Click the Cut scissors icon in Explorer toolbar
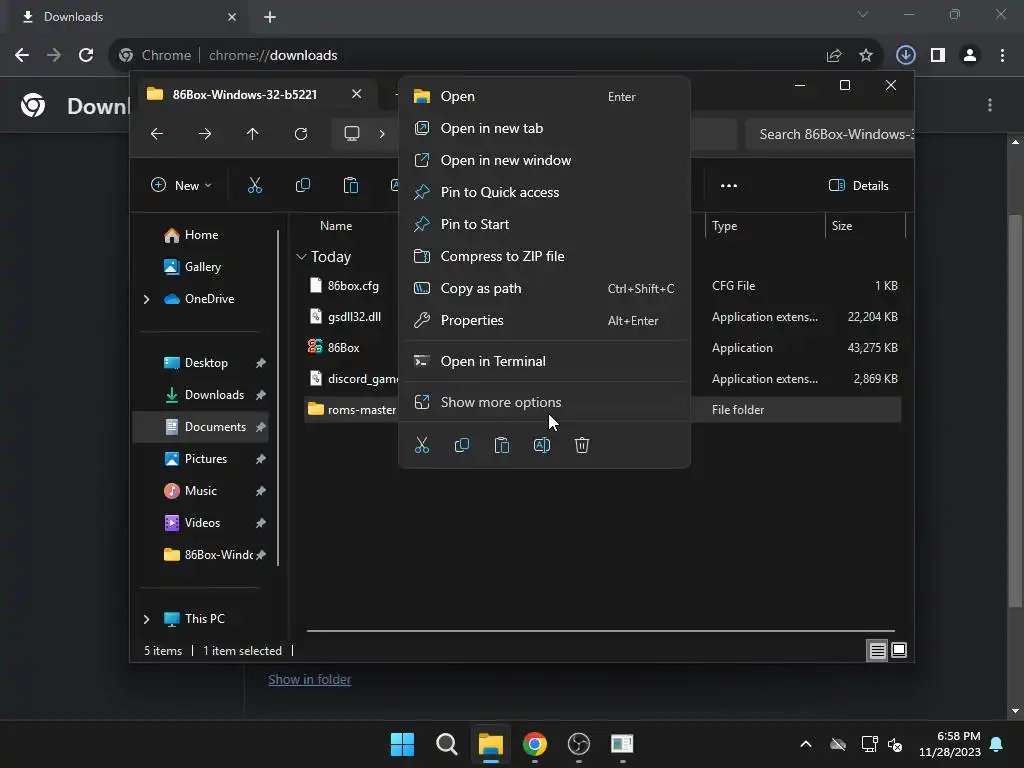 coord(255,185)
